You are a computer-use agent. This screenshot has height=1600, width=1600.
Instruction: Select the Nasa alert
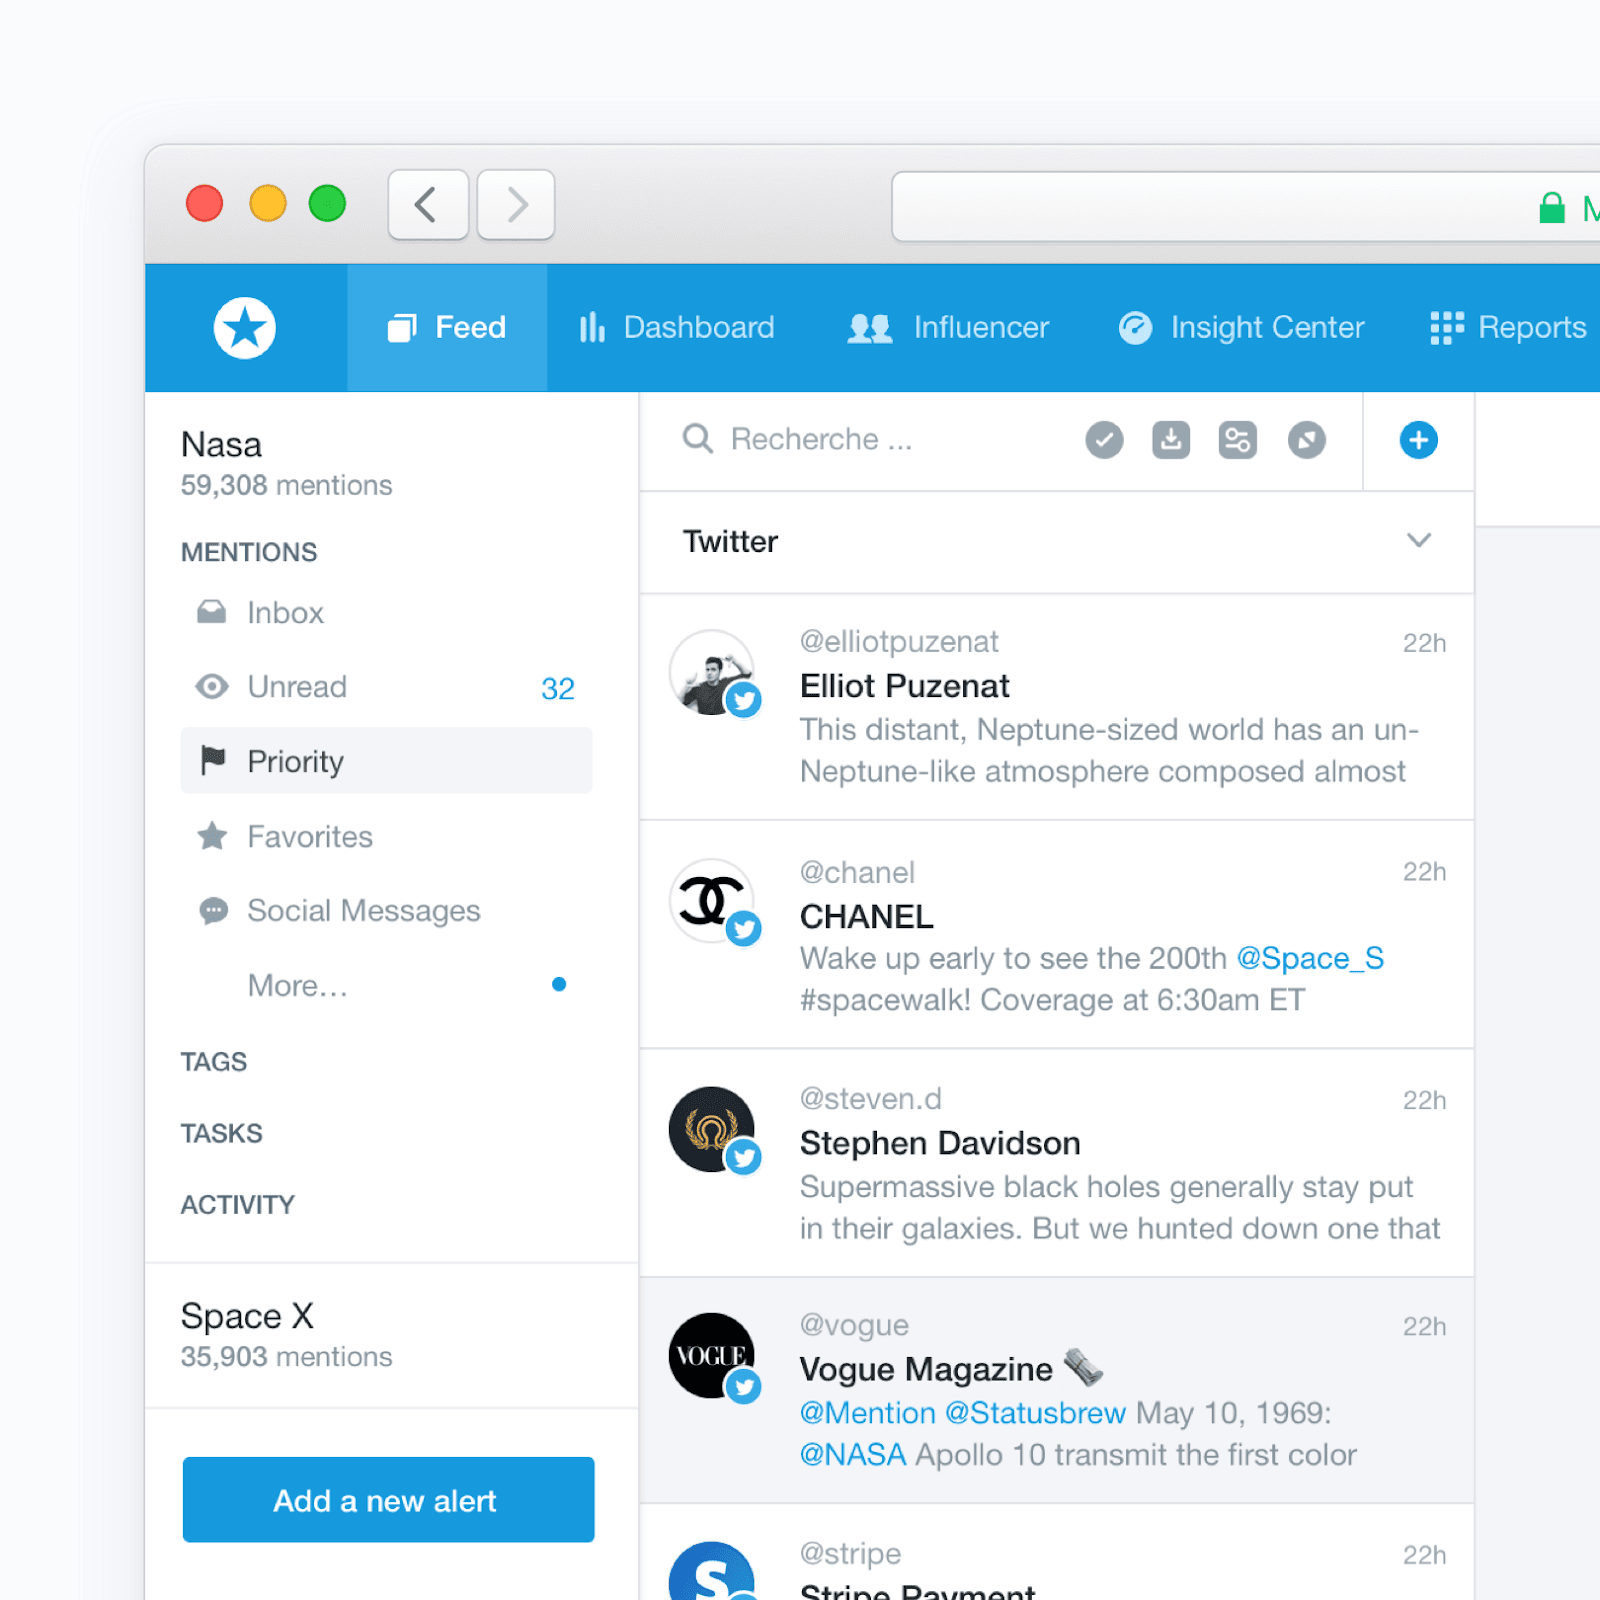[x=286, y=463]
